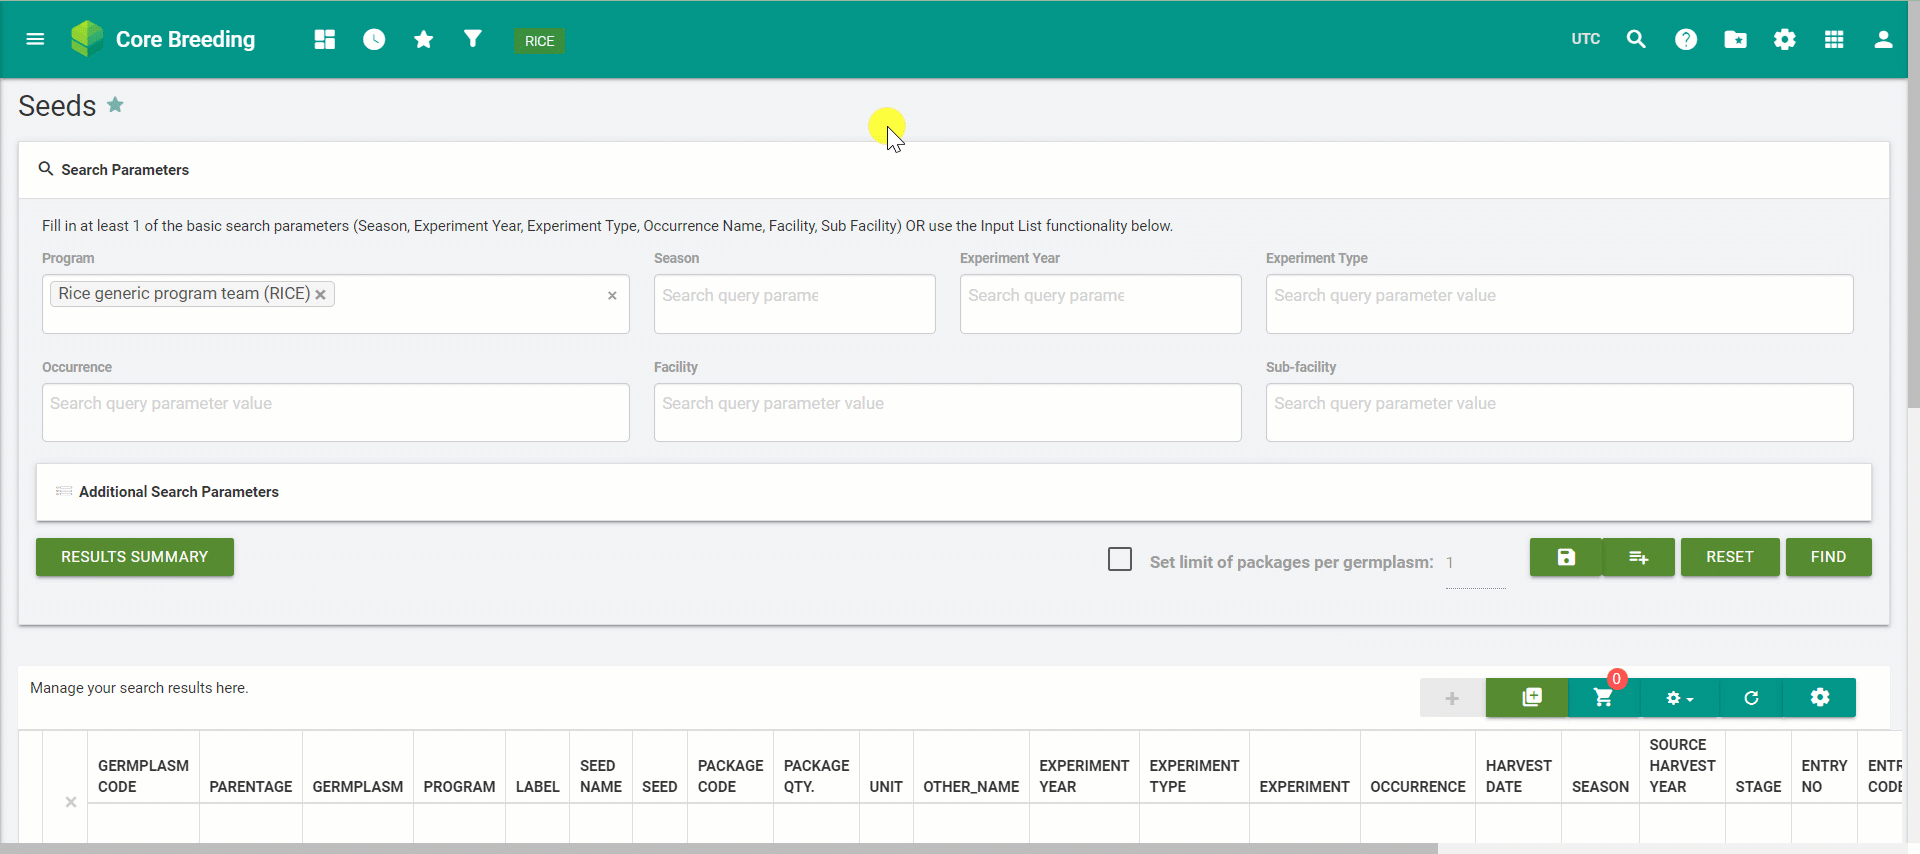Sort by GERMPLASM CODE column header
This screenshot has height=854, width=1920.
[143, 776]
